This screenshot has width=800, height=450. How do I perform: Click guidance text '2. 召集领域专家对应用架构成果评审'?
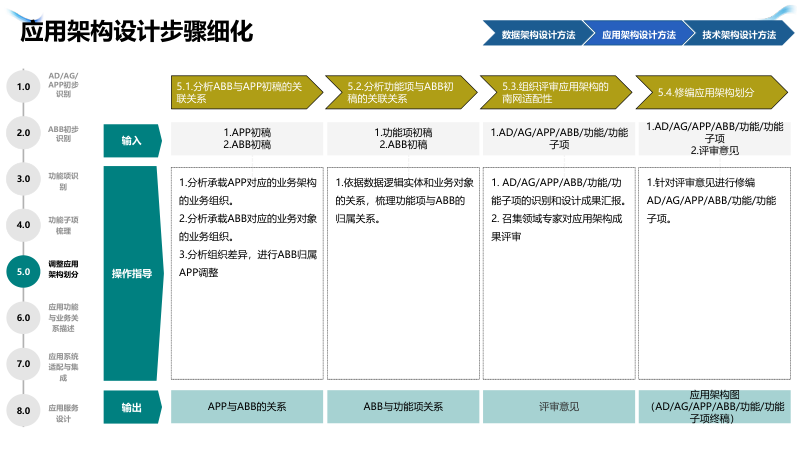coord(557,228)
